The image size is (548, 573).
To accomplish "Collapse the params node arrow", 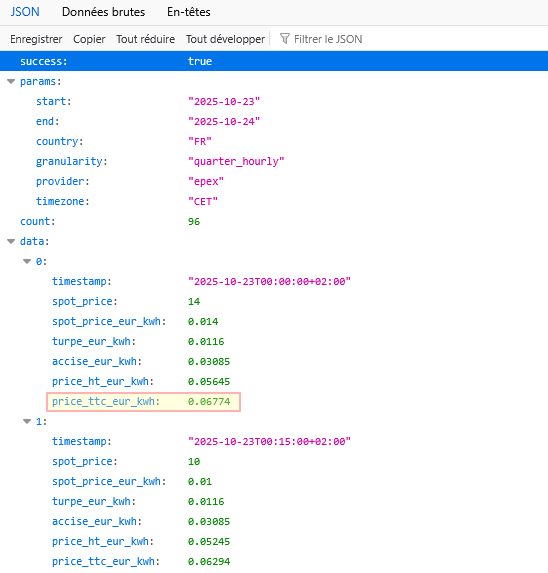I will [x=11, y=81].
